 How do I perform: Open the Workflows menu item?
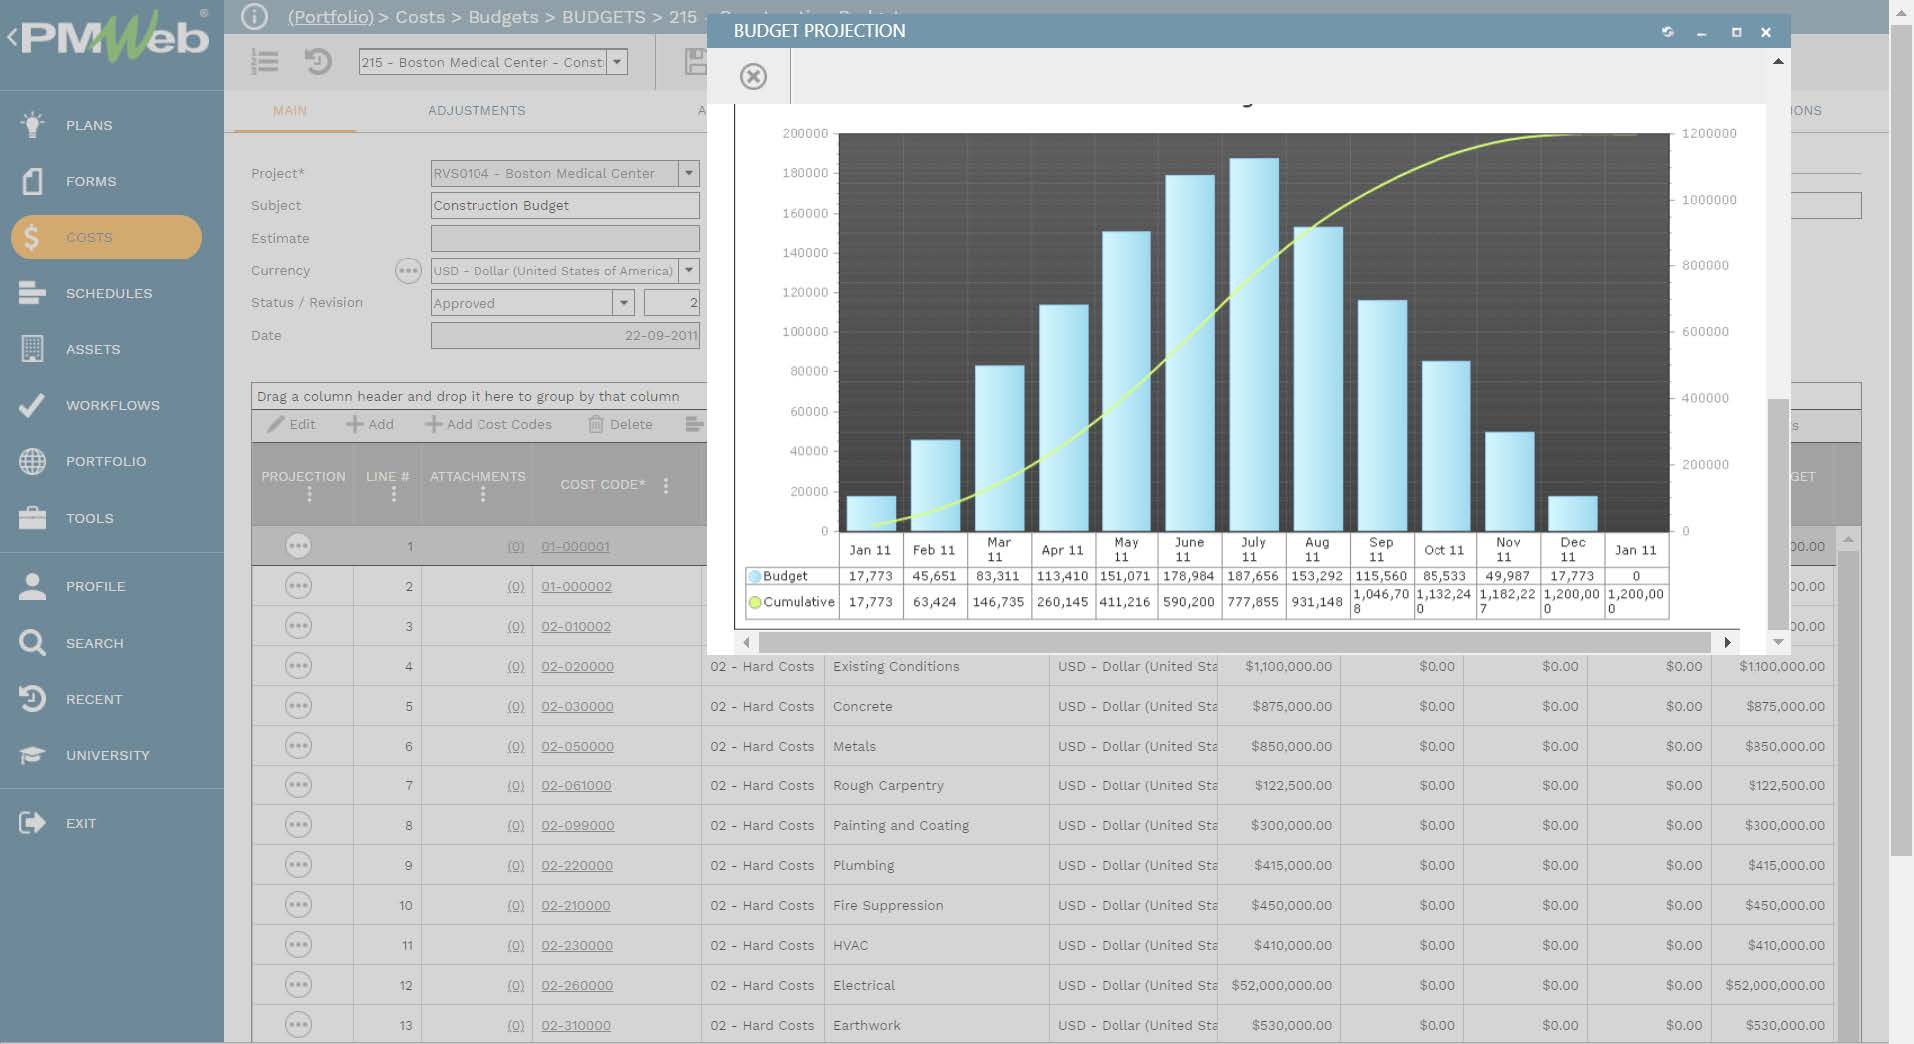point(112,405)
